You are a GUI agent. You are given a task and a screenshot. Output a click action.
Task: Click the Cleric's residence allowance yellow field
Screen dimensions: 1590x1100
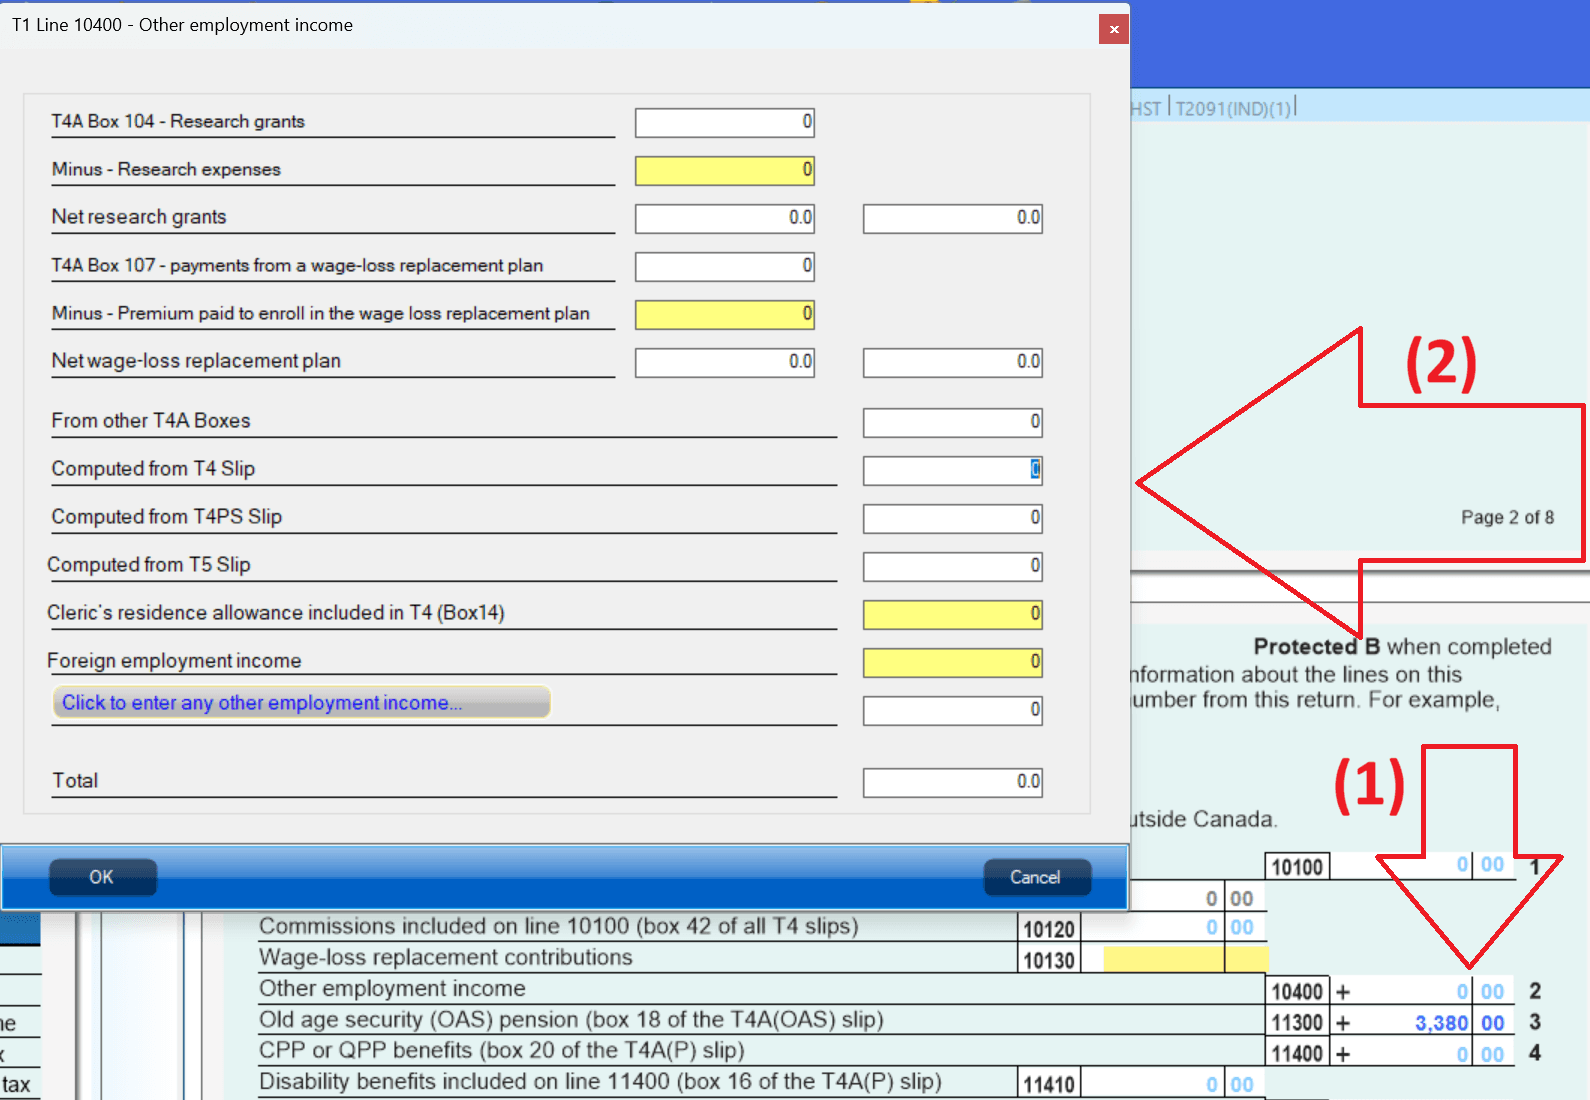click(953, 614)
